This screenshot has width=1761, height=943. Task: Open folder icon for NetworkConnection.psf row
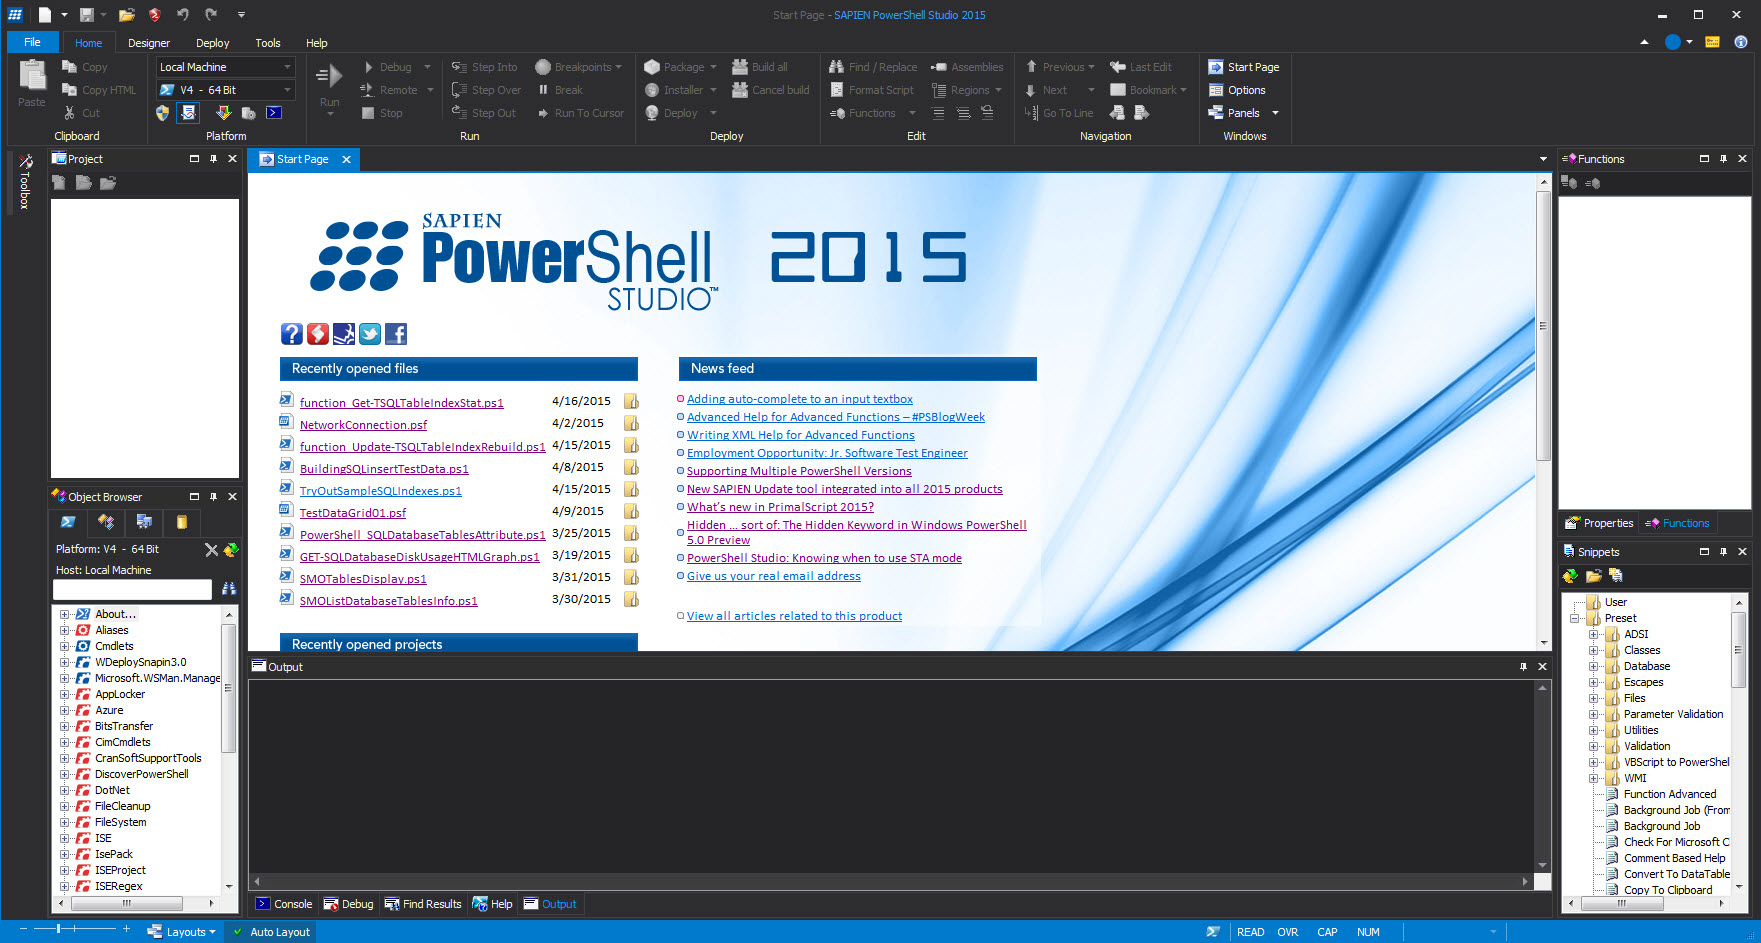pyautogui.click(x=631, y=423)
